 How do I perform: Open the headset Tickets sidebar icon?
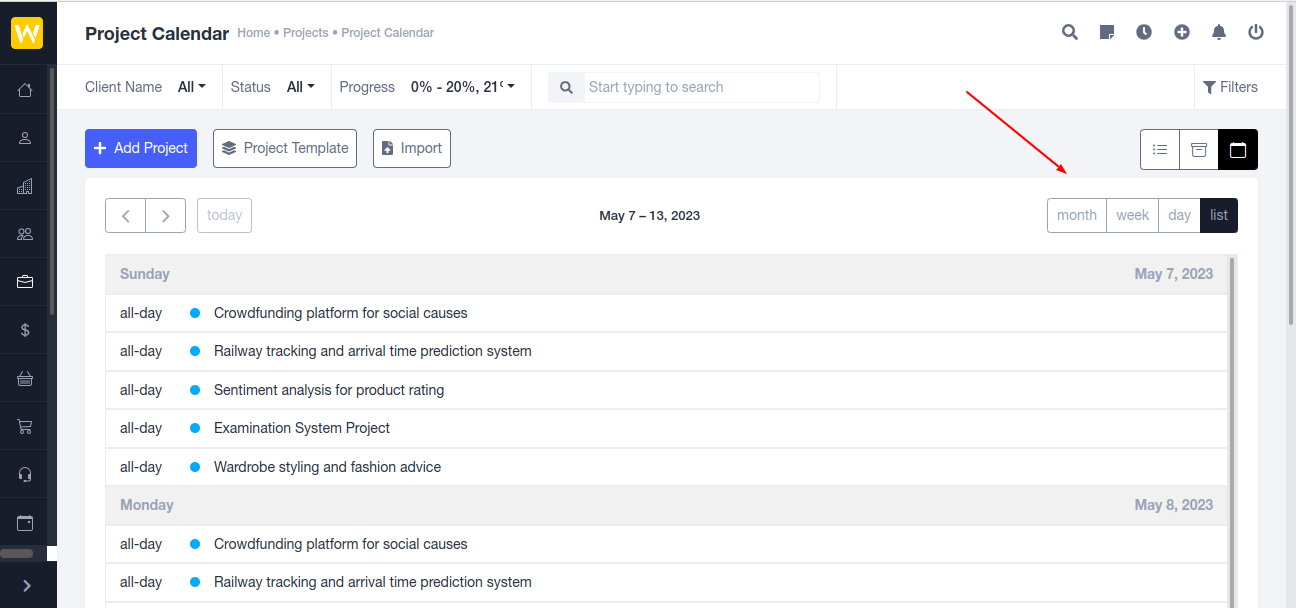(26, 474)
